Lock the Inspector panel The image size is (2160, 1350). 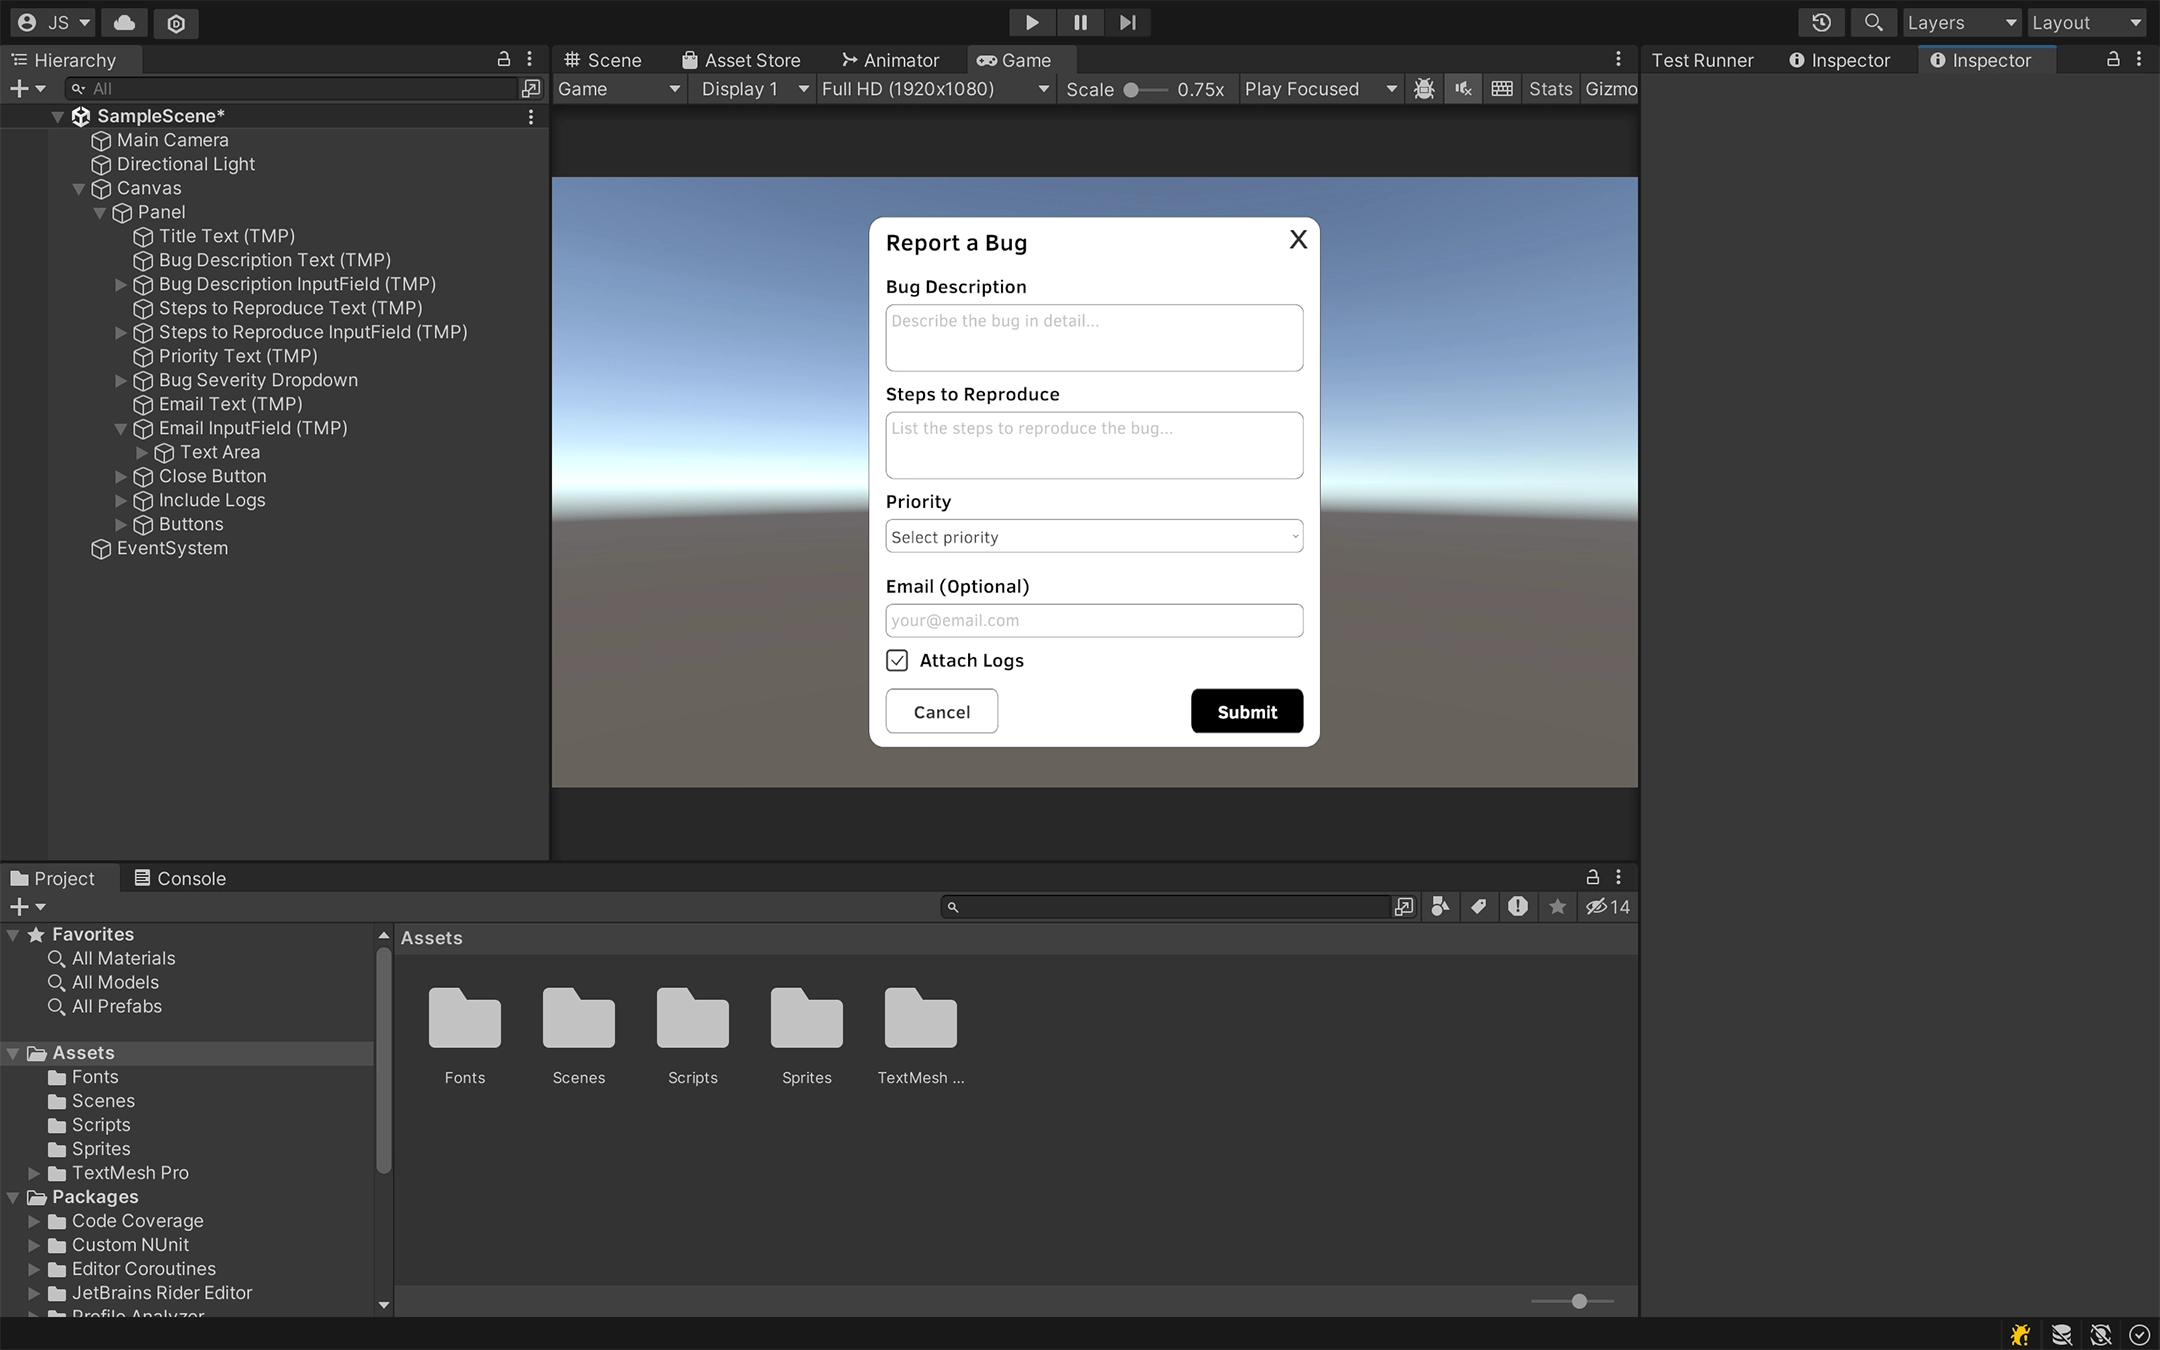coord(2111,60)
